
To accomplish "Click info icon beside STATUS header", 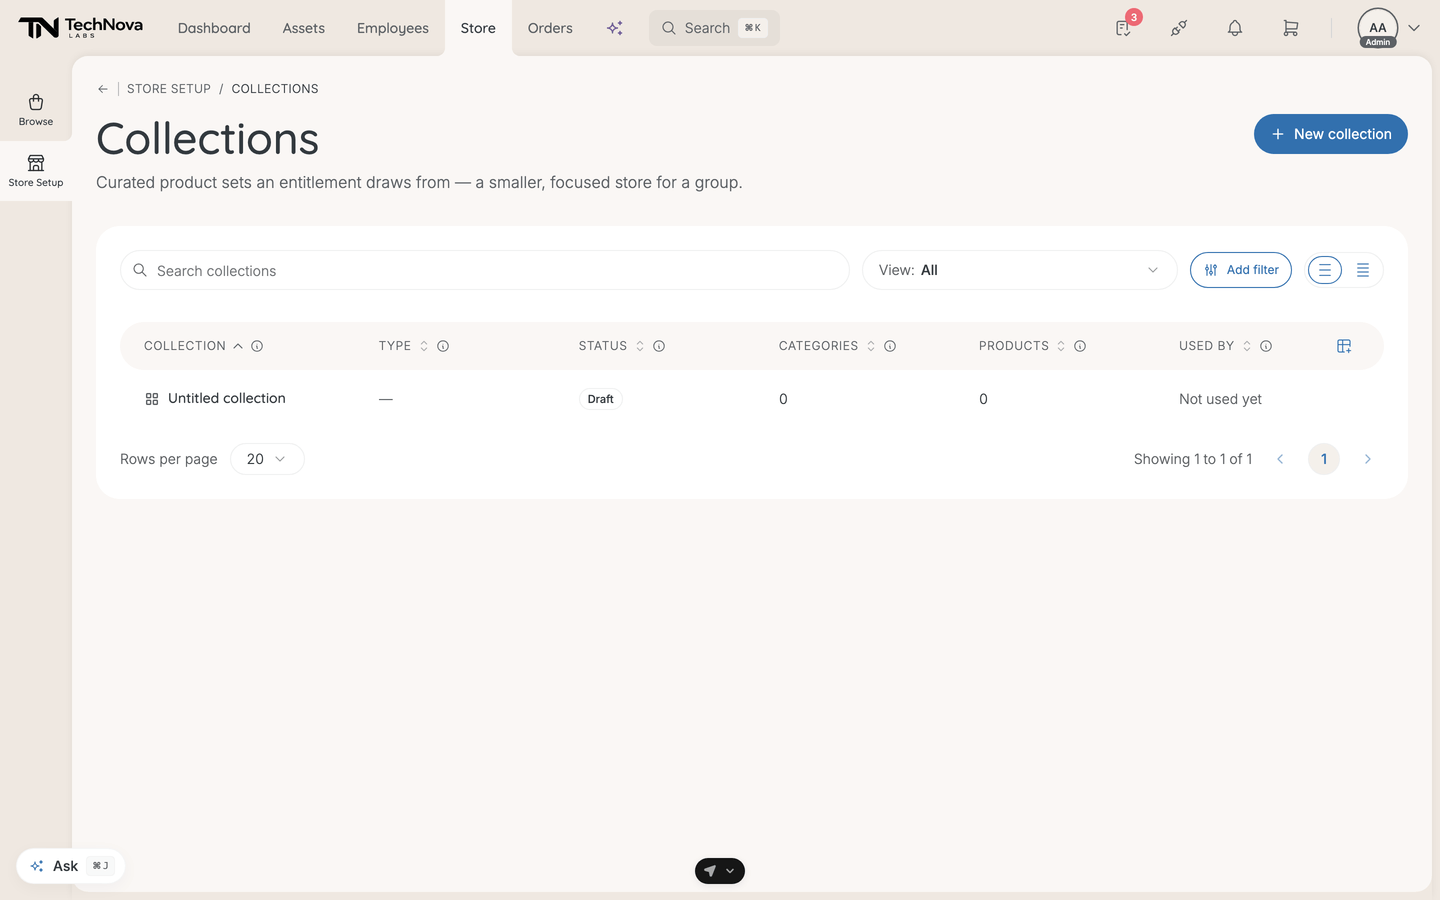I will (x=659, y=346).
